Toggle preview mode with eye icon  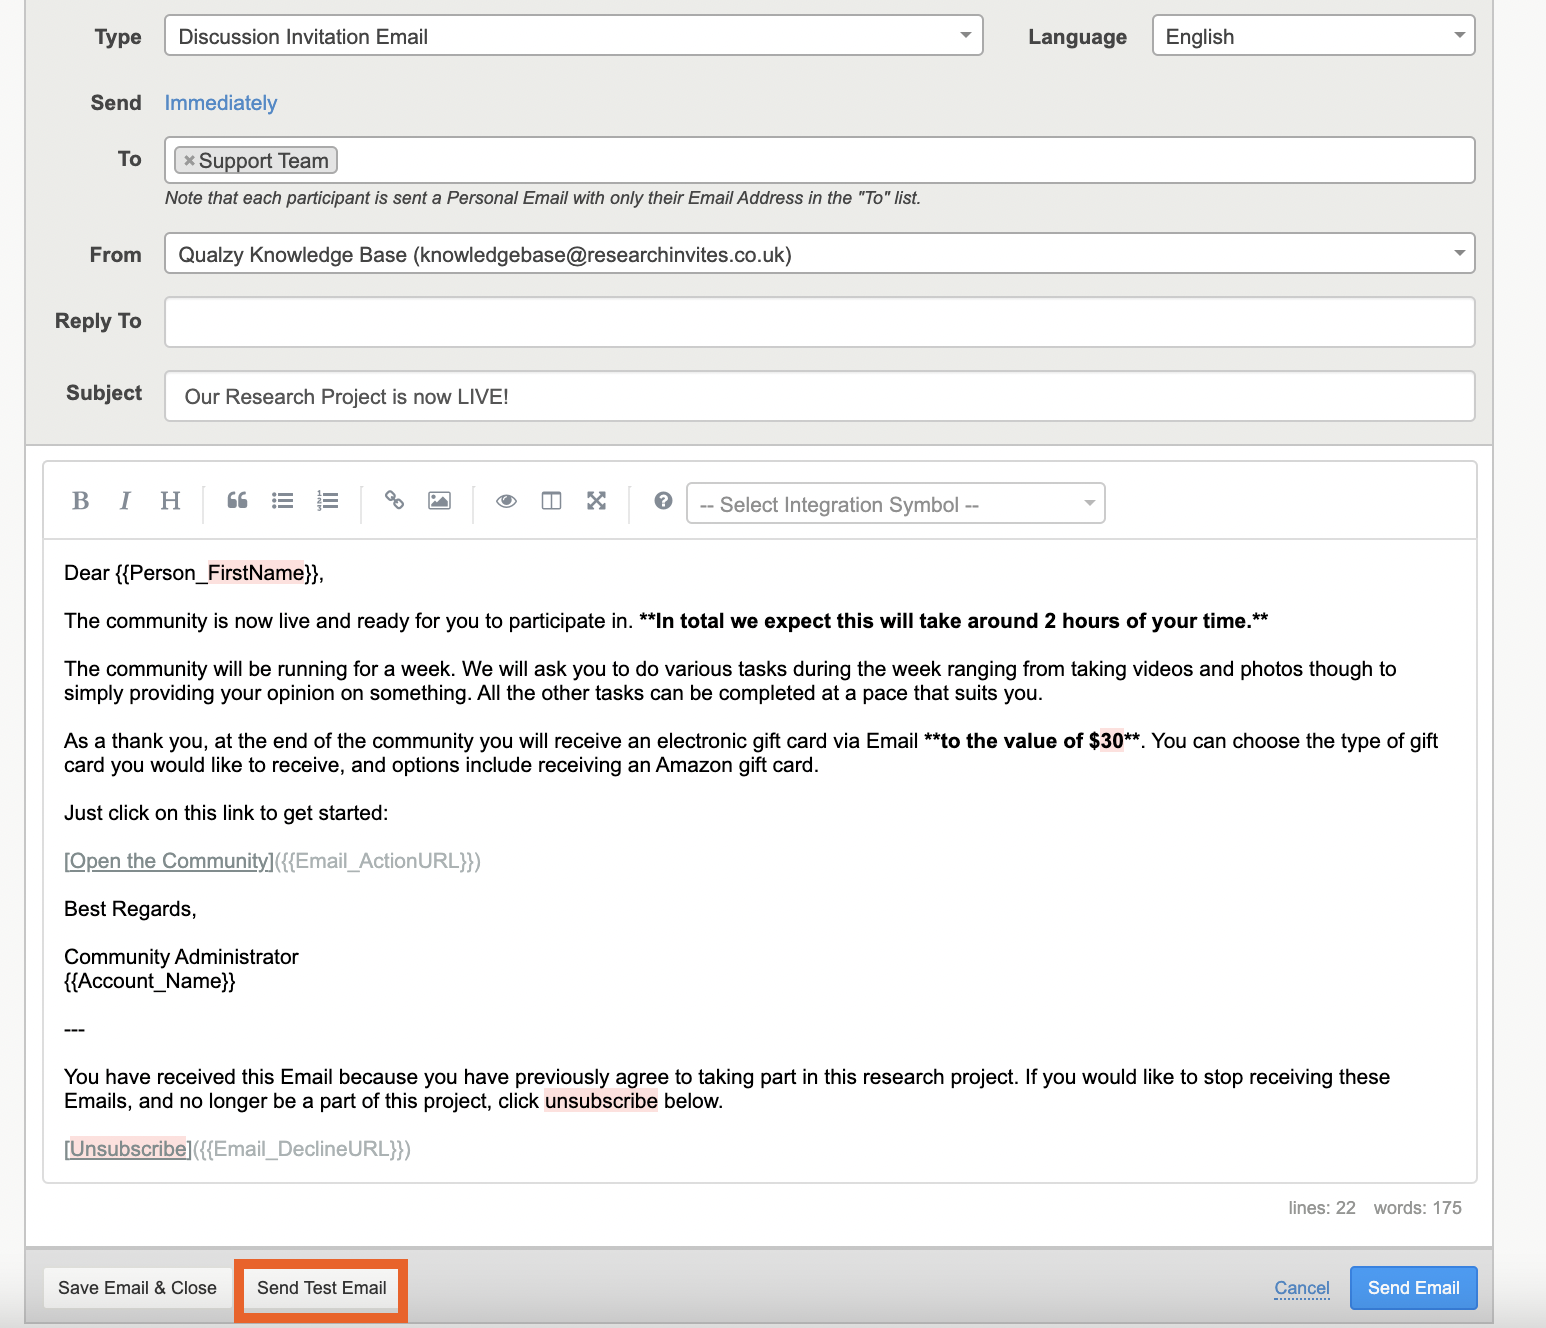[506, 501]
